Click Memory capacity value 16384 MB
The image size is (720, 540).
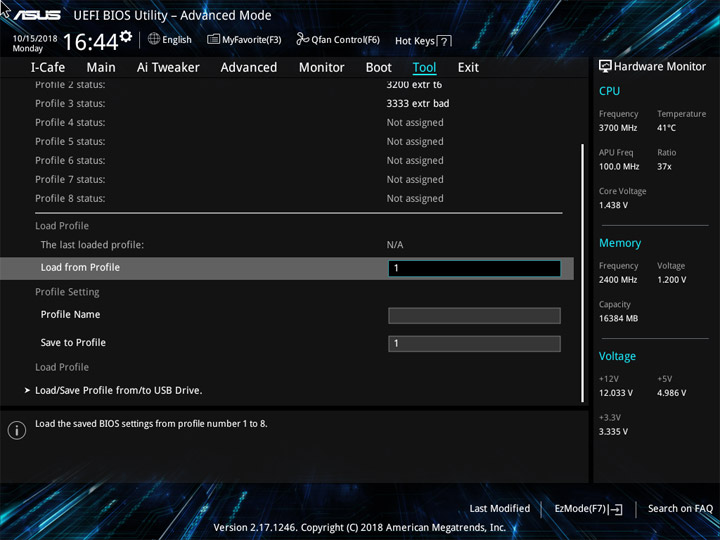[x=618, y=318]
